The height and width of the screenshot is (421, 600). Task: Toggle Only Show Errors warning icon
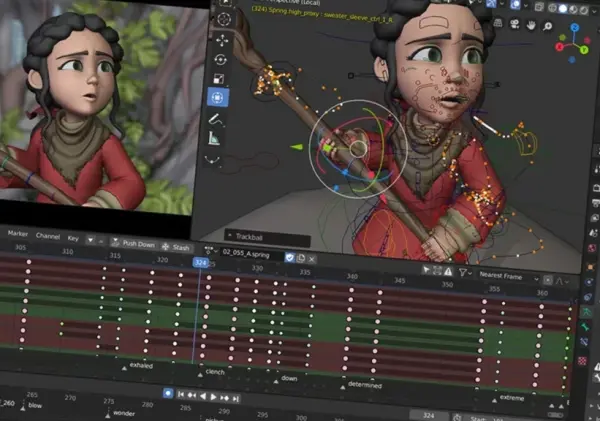(x=448, y=271)
